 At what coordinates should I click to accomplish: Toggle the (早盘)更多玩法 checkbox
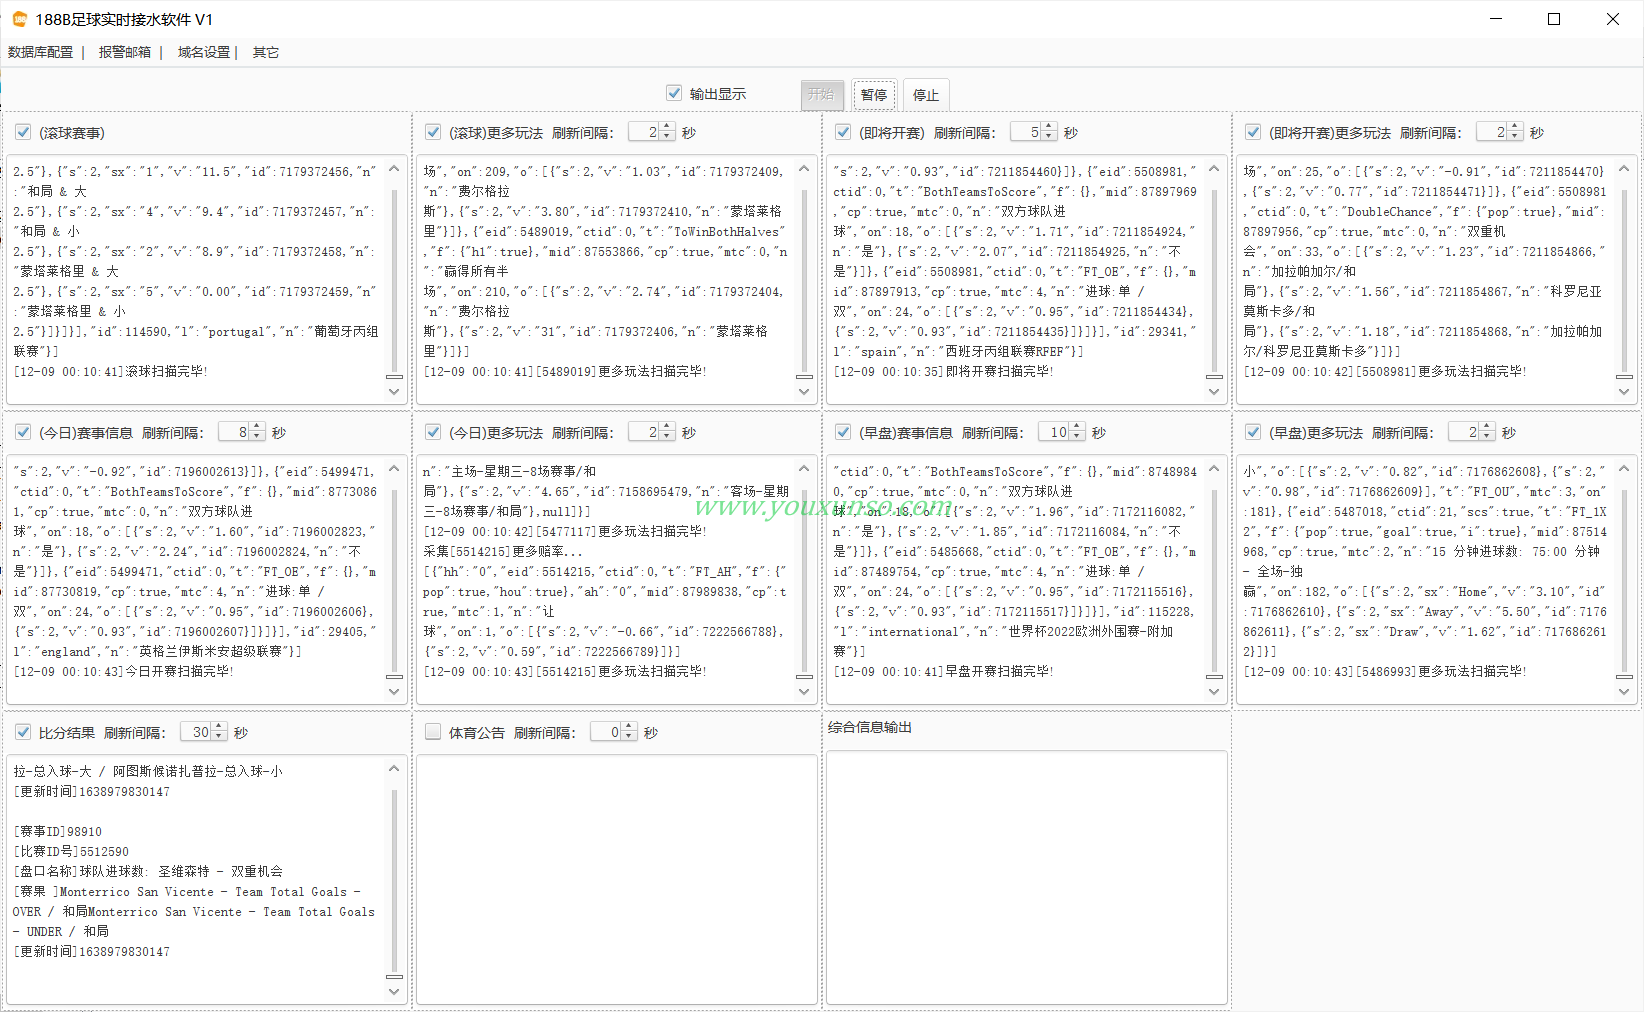[1253, 432]
